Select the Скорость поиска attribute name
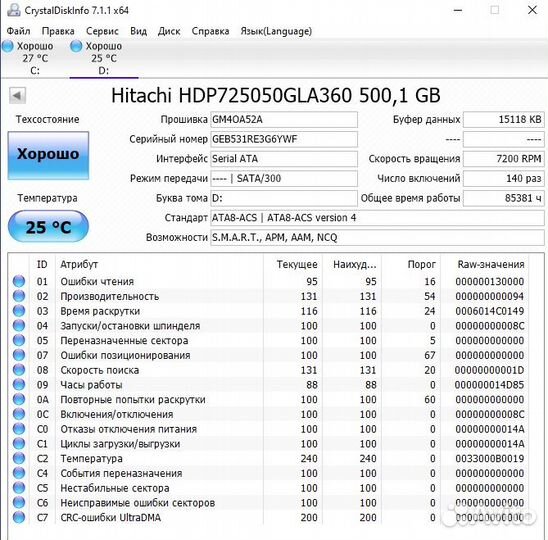The image size is (548, 540). [x=100, y=370]
